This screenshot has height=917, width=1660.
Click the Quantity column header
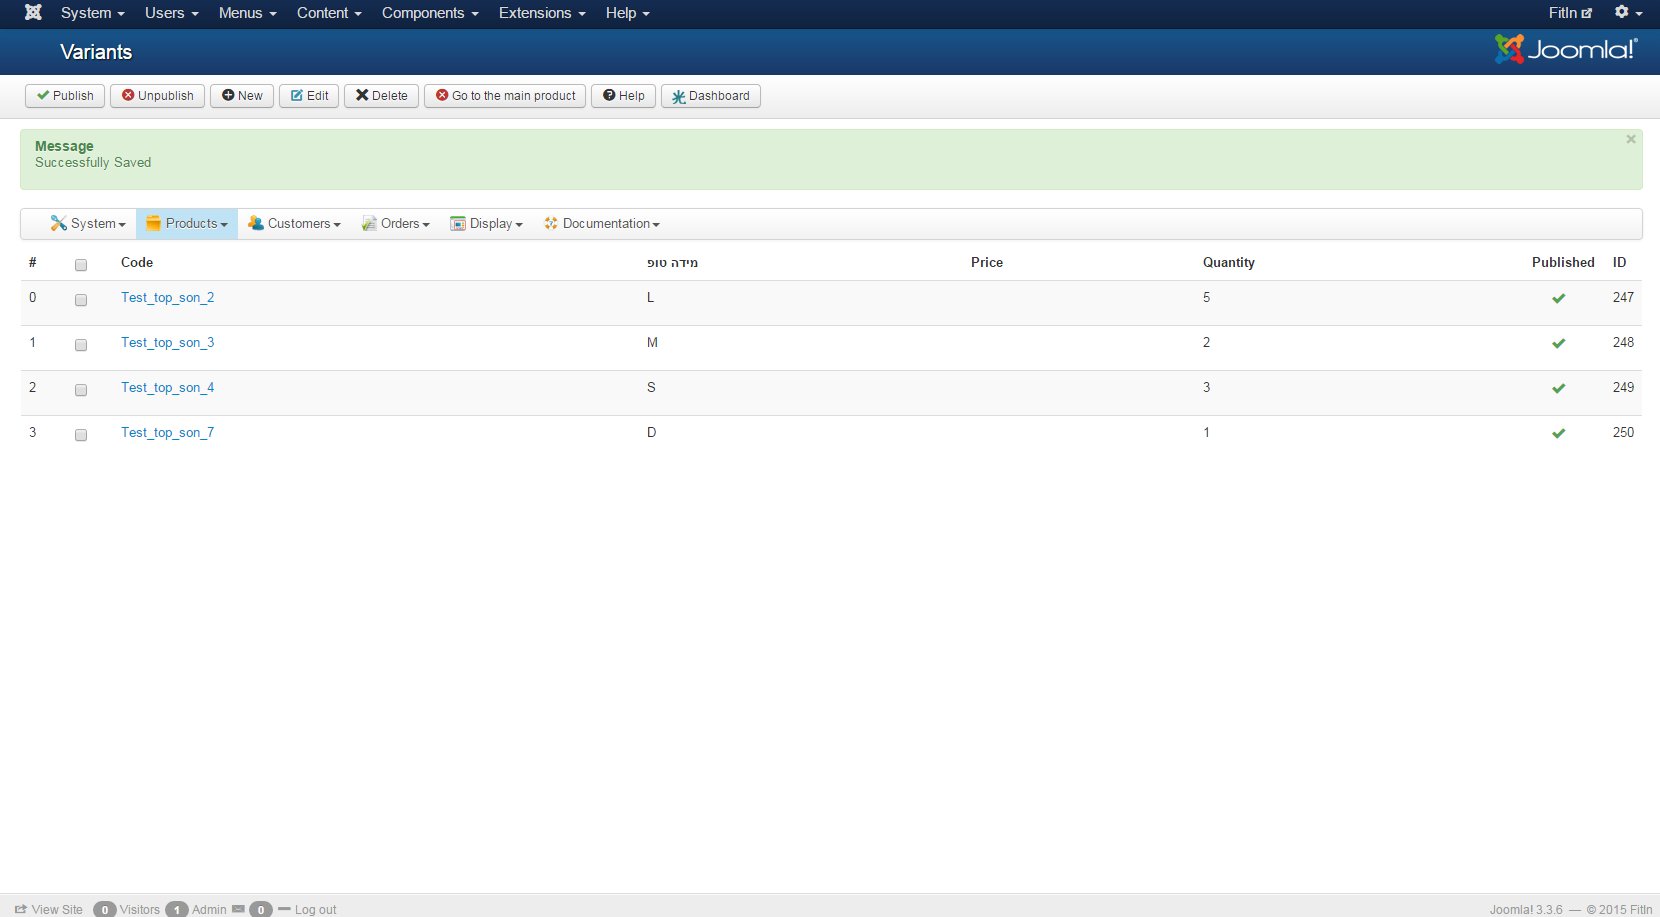(x=1229, y=262)
